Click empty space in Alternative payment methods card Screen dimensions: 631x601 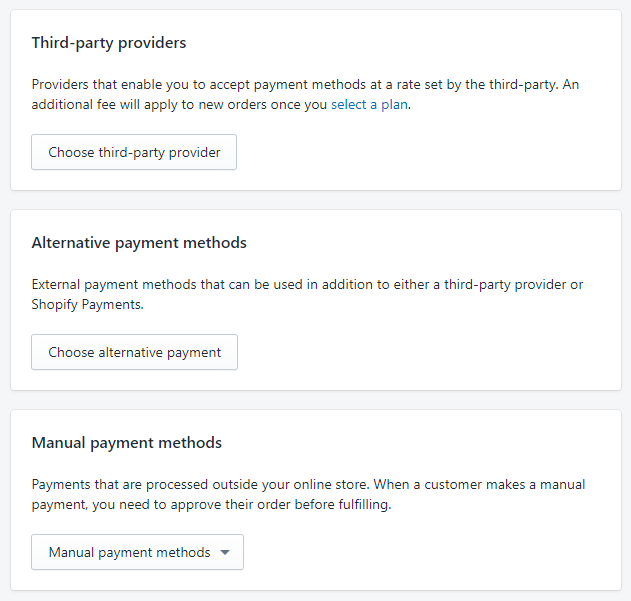[450, 352]
